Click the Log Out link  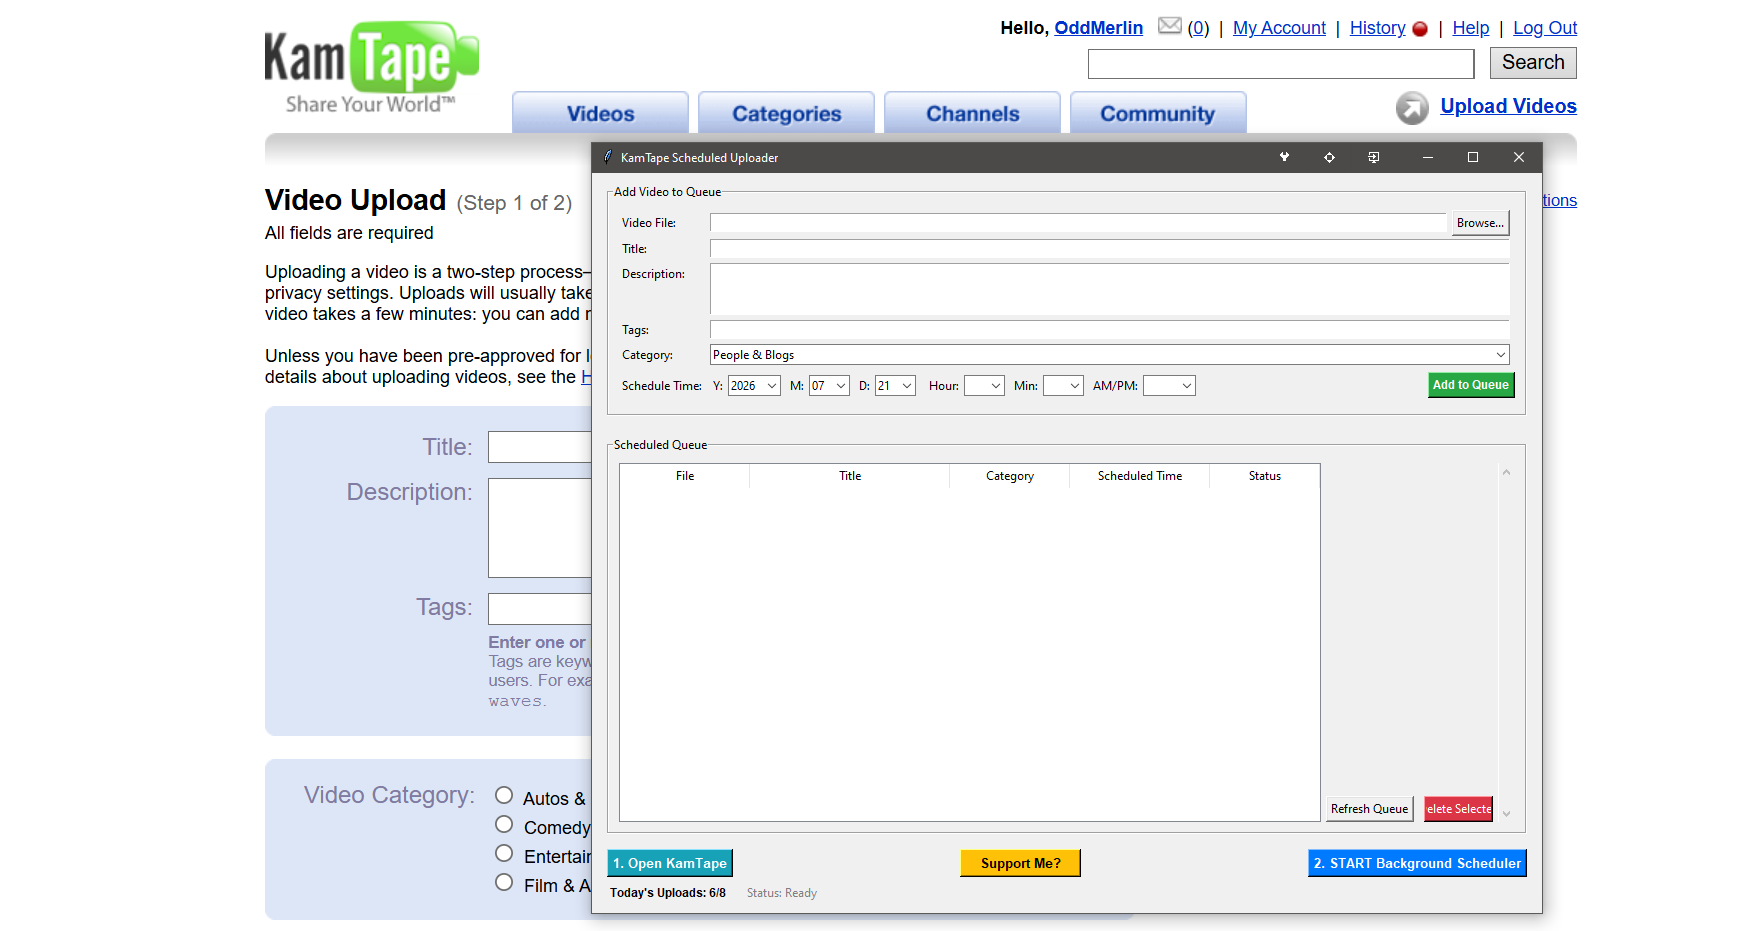tap(1545, 28)
